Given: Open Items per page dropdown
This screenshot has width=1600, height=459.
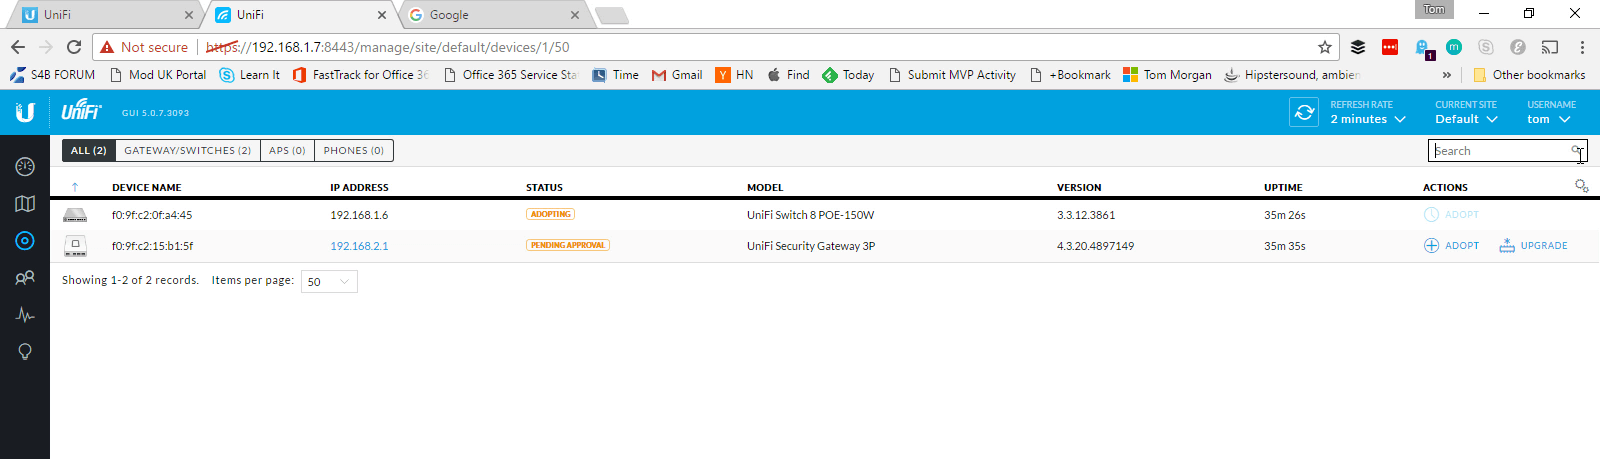Looking at the screenshot, I should pos(329,282).
